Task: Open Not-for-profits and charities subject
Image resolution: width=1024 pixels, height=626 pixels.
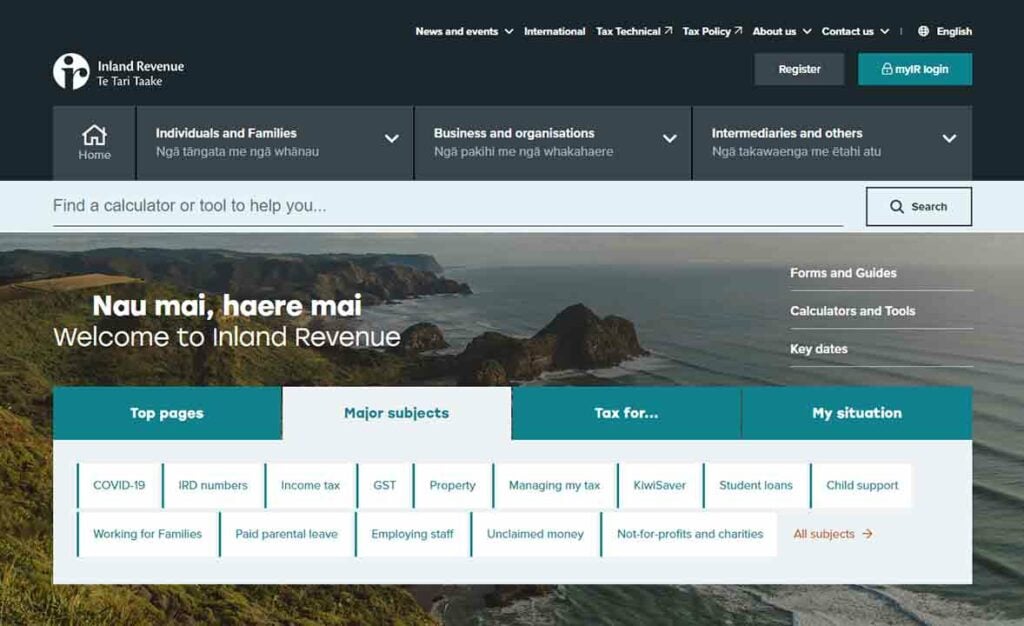Action: coord(690,534)
